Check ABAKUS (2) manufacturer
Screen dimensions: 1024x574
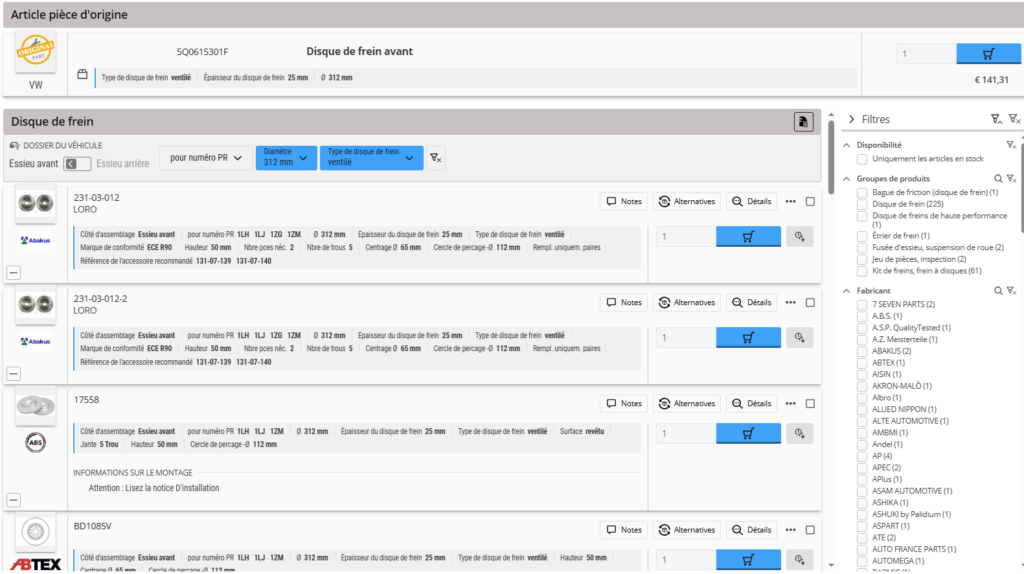point(862,351)
